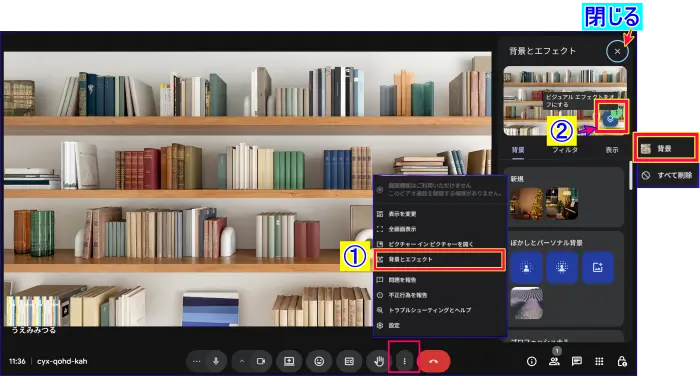Open host controls lock icon
Viewport: 700px width, 376px height.
[x=622, y=361]
